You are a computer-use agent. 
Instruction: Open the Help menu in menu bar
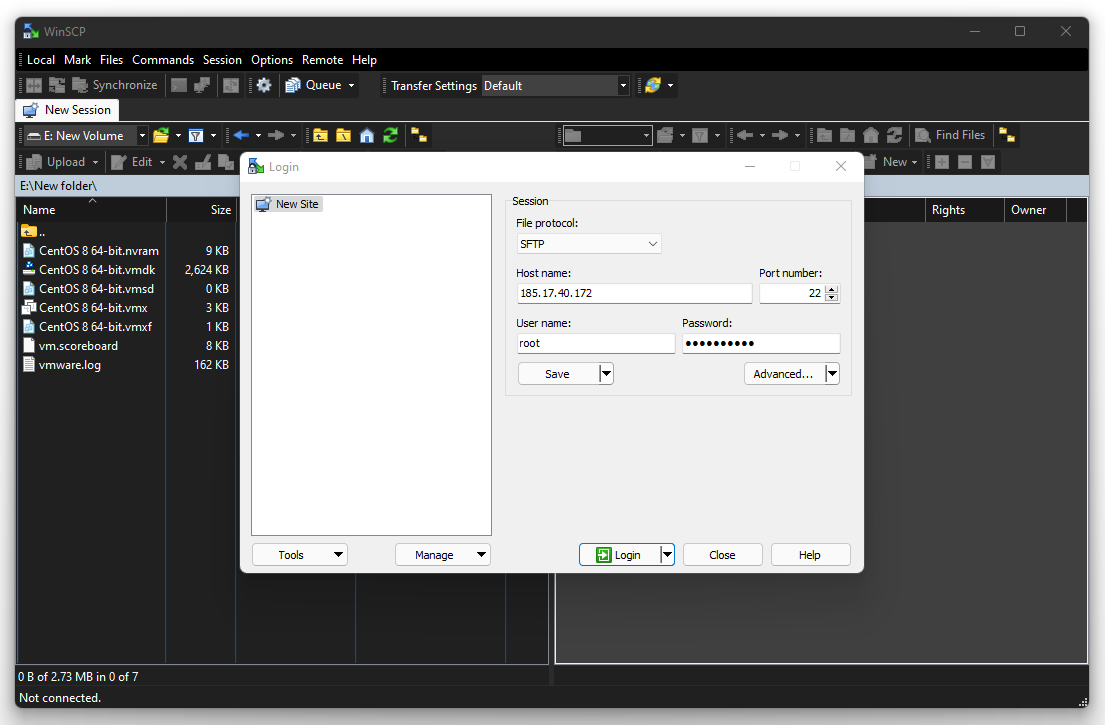pyautogui.click(x=364, y=60)
